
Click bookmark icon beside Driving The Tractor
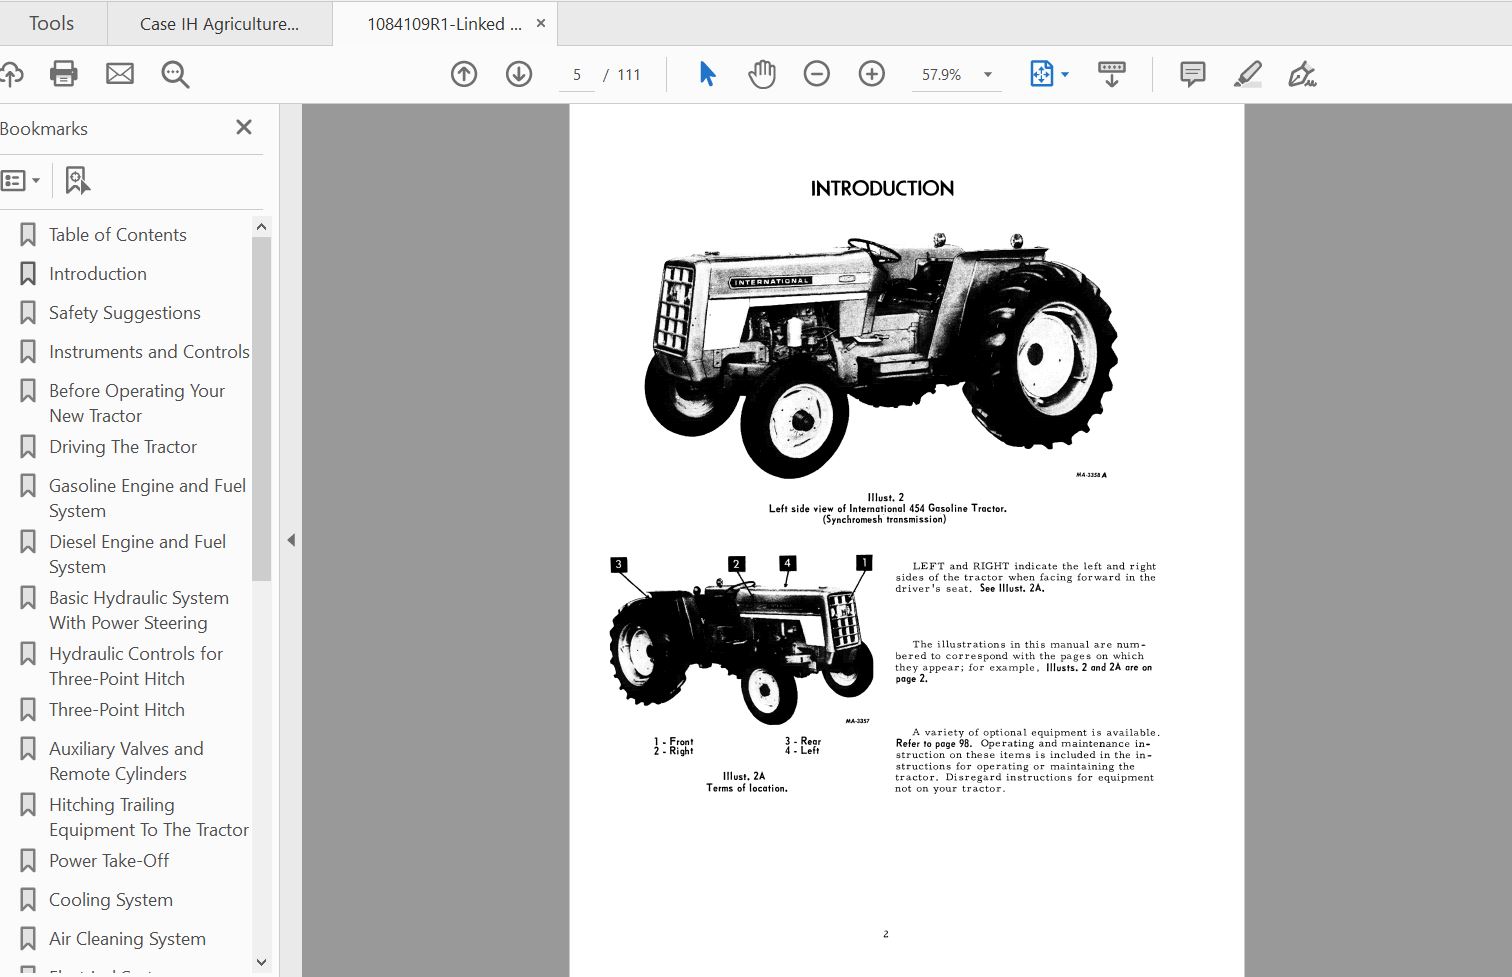coord(28,447)
